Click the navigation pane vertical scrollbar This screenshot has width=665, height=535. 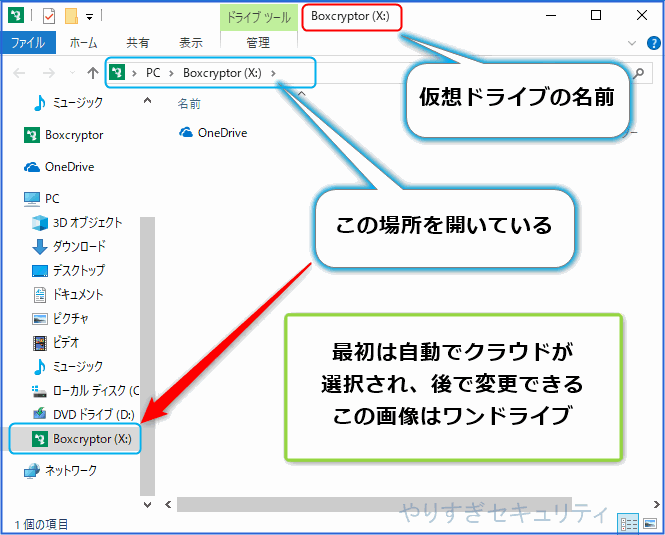(147, 356)
